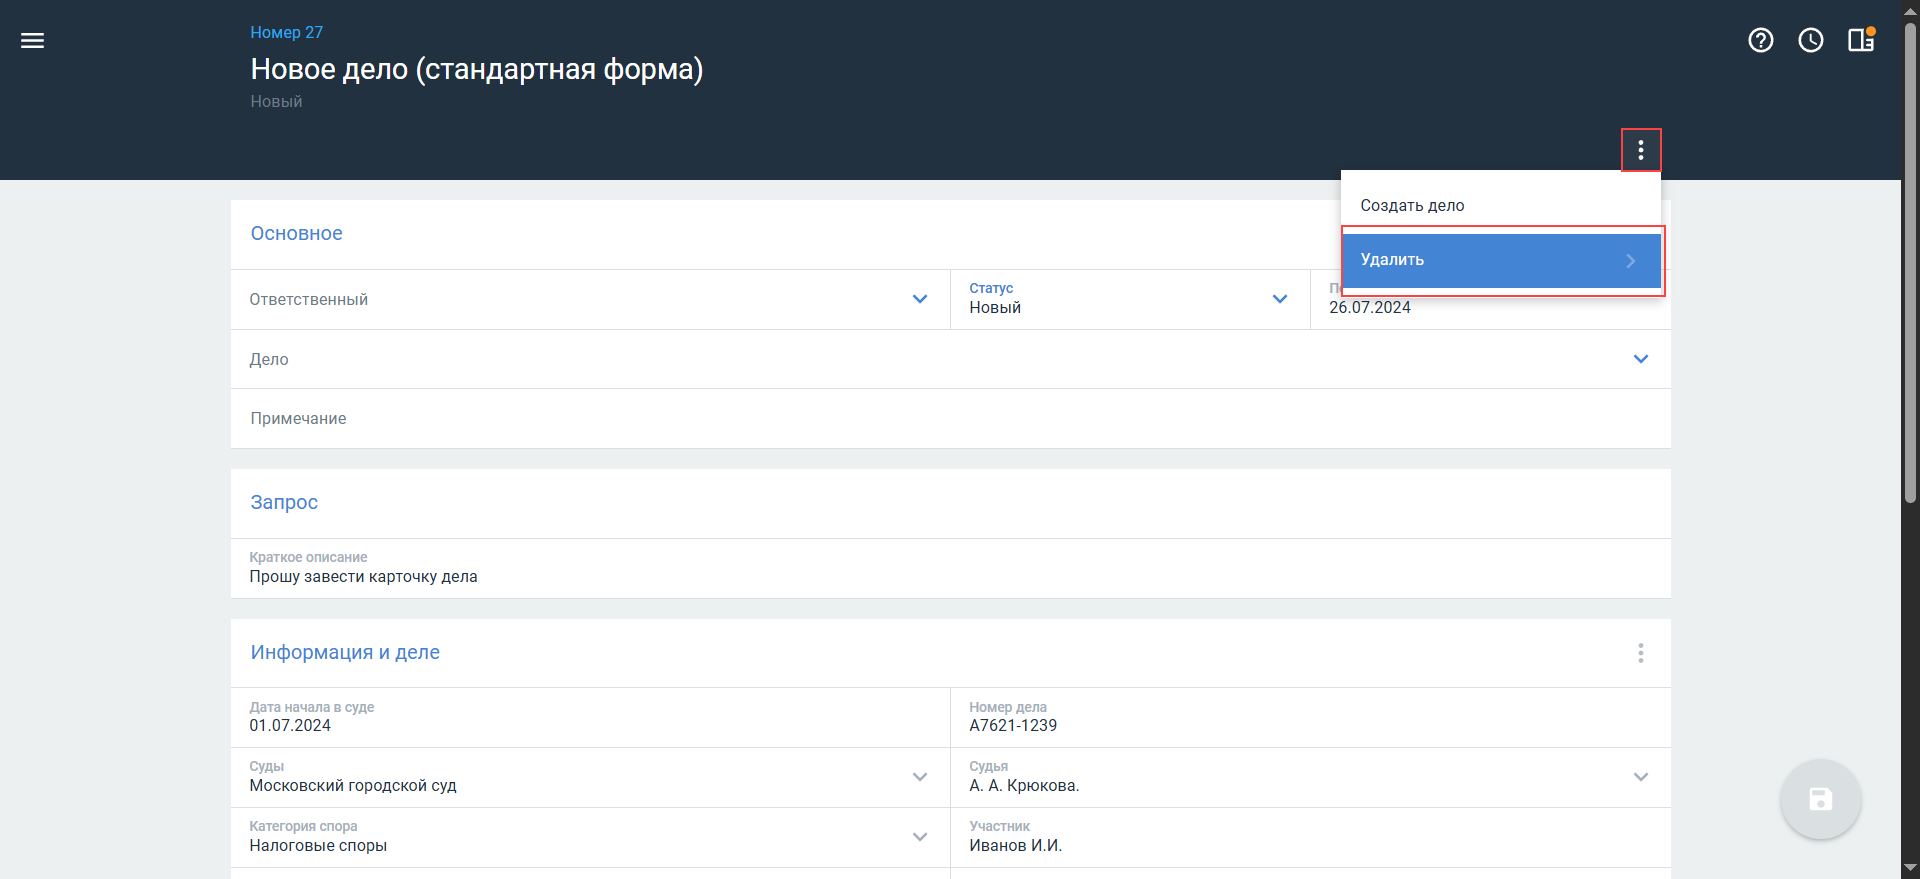Open the hamburger navigation menu

[32, 41]
